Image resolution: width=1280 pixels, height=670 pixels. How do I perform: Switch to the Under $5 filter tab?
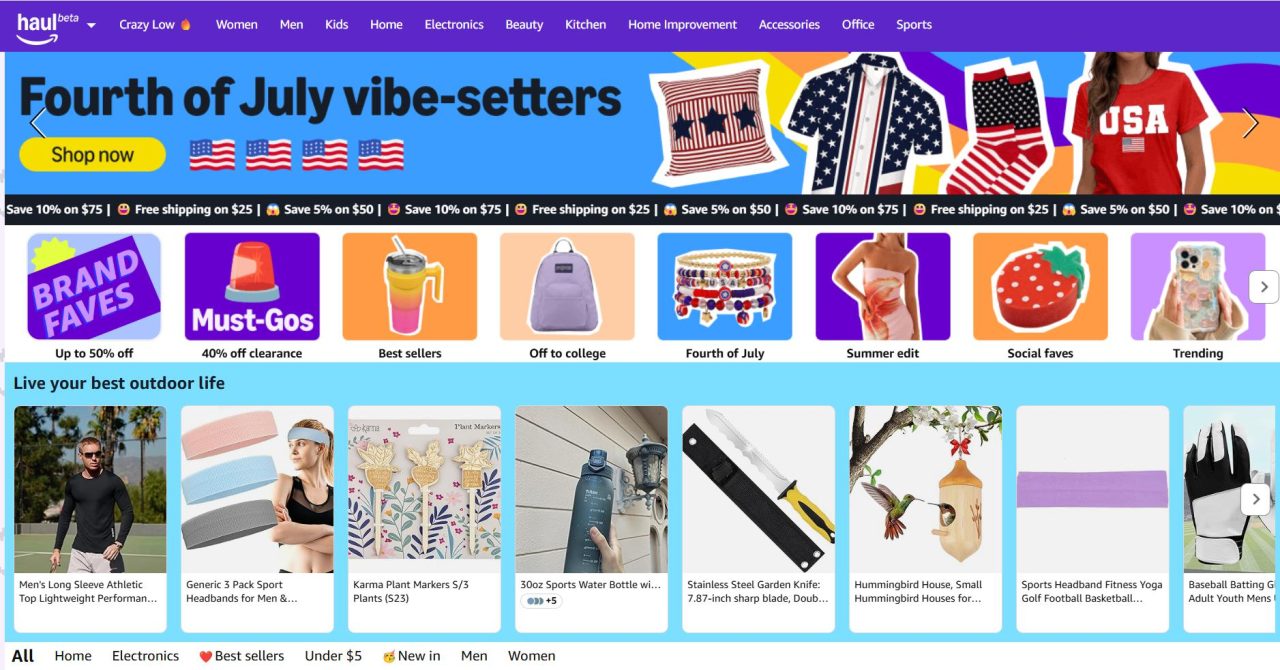coord(333,656)
